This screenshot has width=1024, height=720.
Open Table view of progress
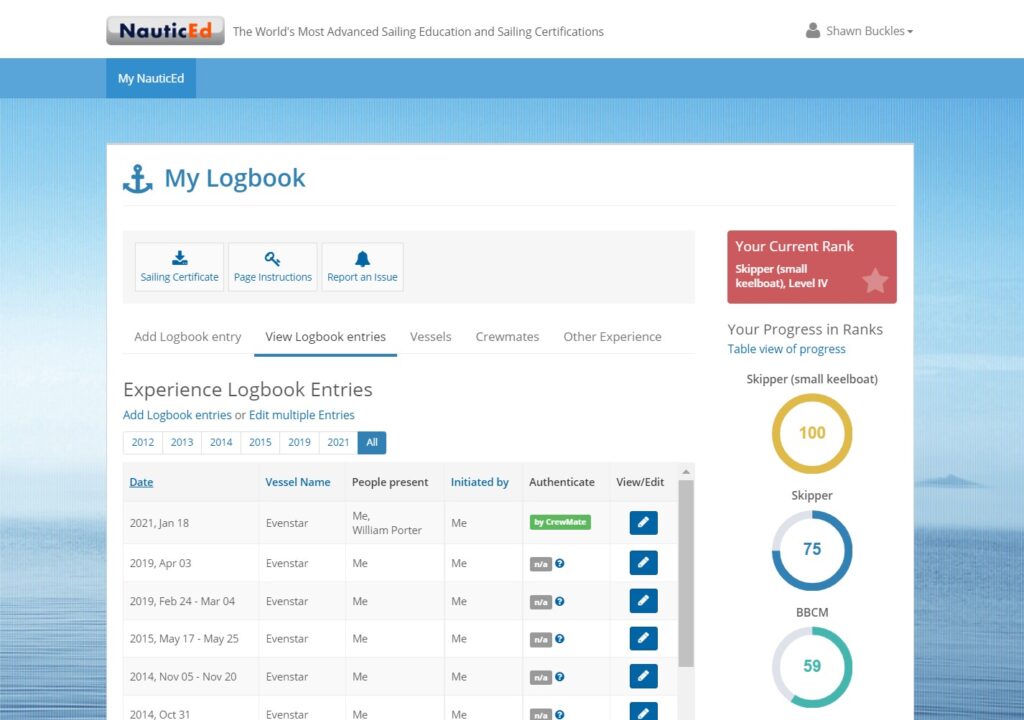[x=786, y=348]
